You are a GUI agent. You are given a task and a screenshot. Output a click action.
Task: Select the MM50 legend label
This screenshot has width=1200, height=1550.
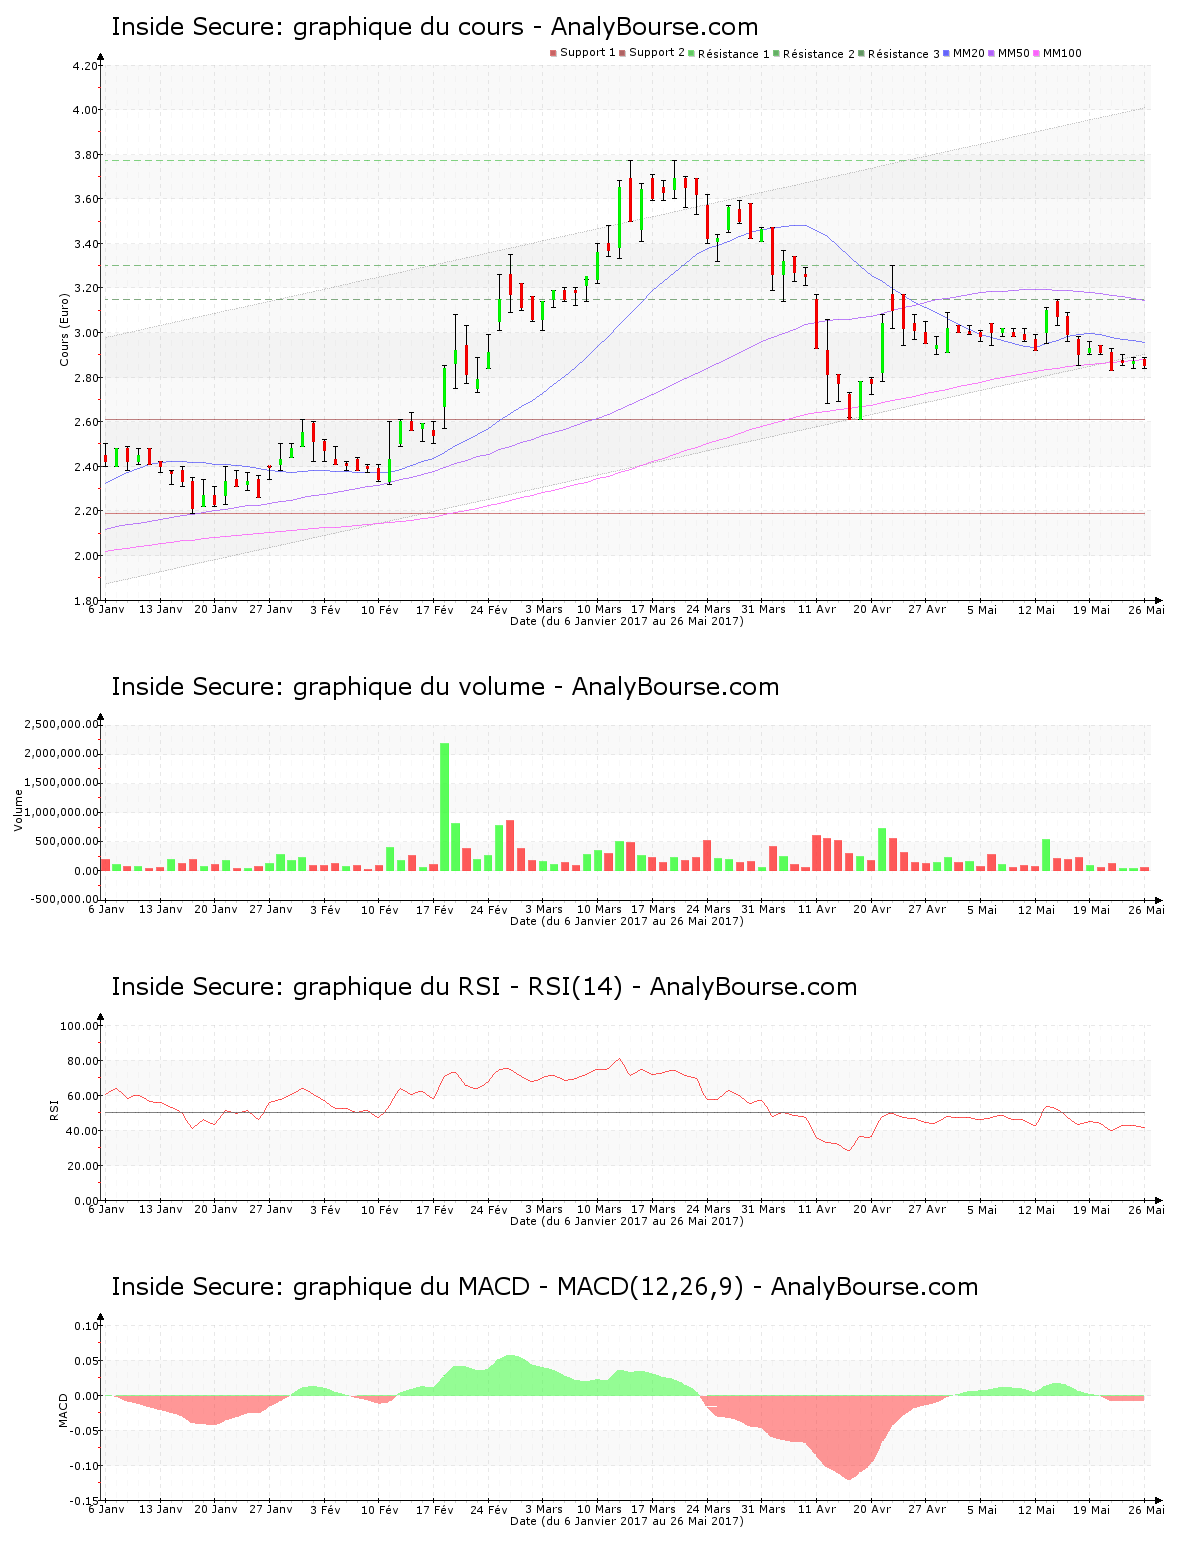click(1014, 53)
